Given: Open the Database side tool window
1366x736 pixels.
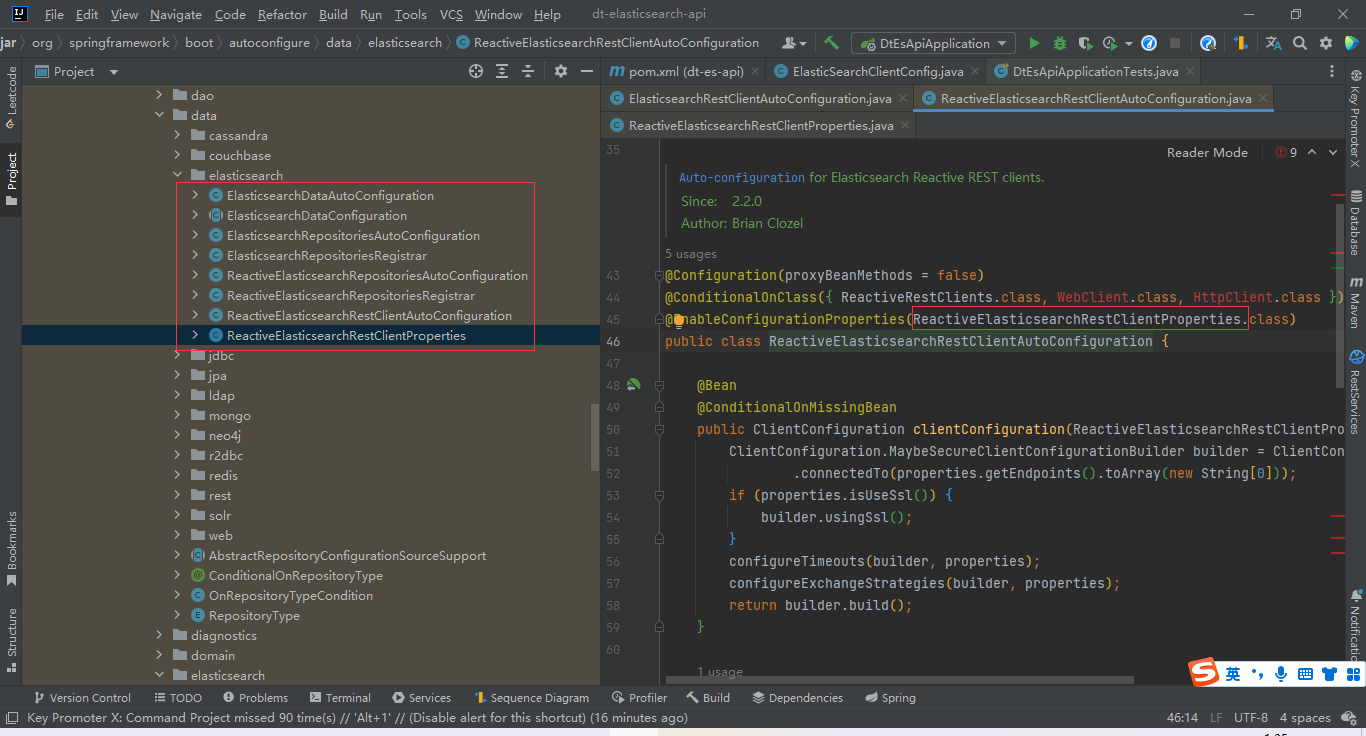Looking at the screenshot, I should [x=1356, y=221].
